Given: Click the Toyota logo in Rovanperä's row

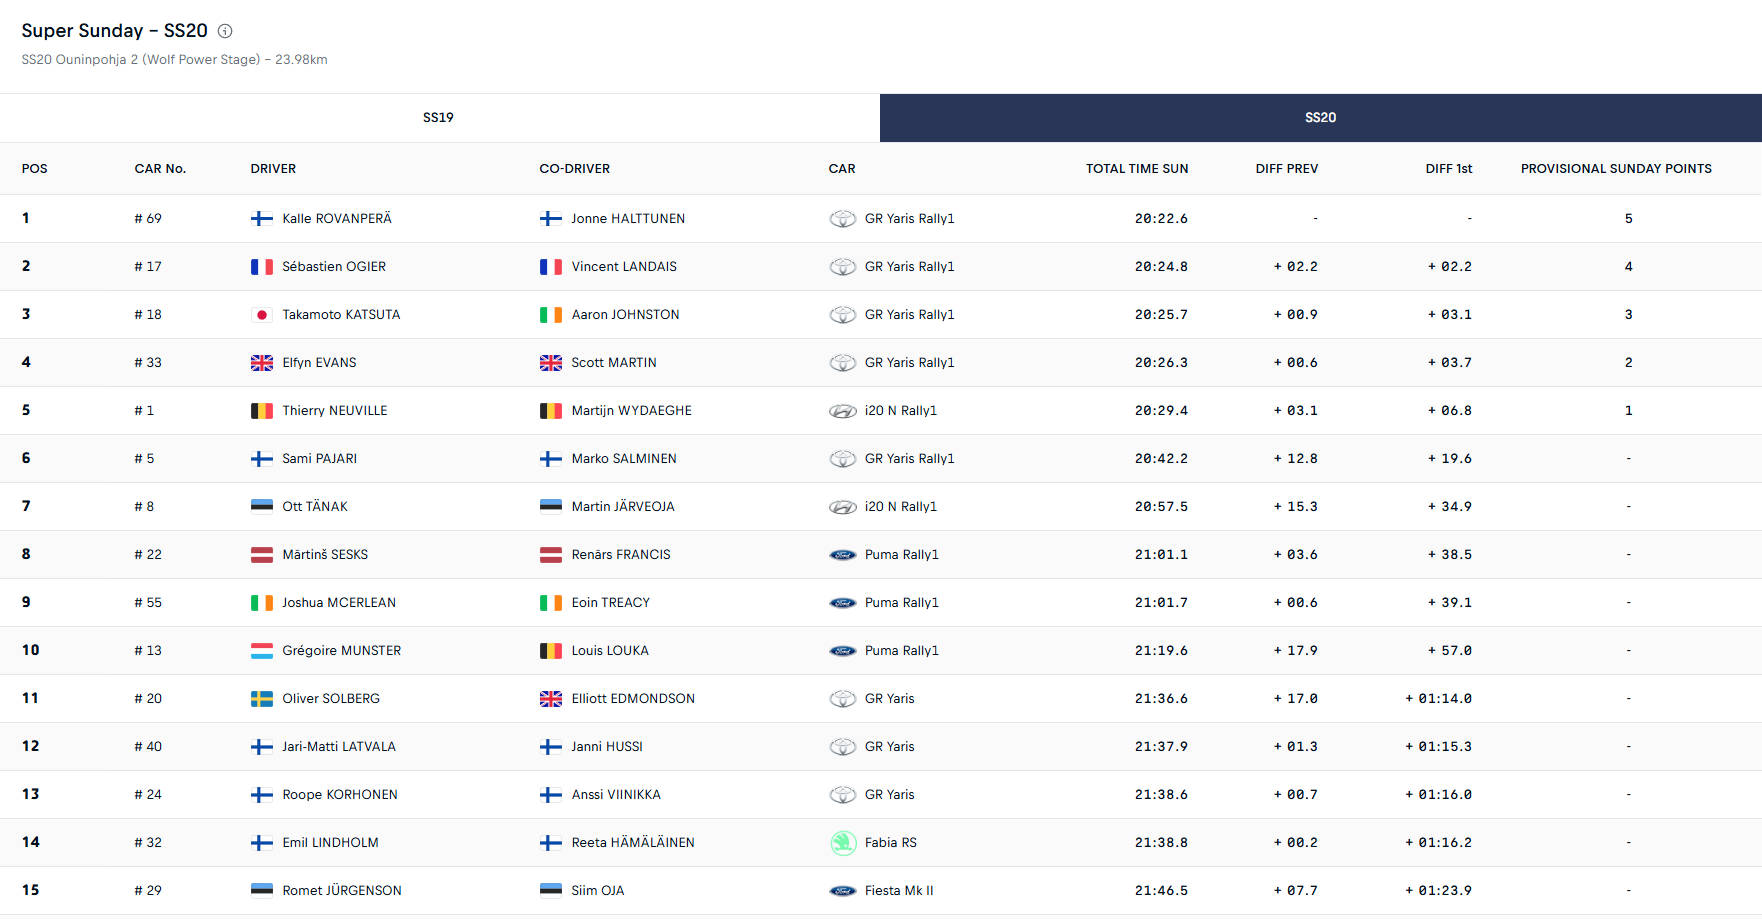Looking at the screenshot, I should click(843, 219).
